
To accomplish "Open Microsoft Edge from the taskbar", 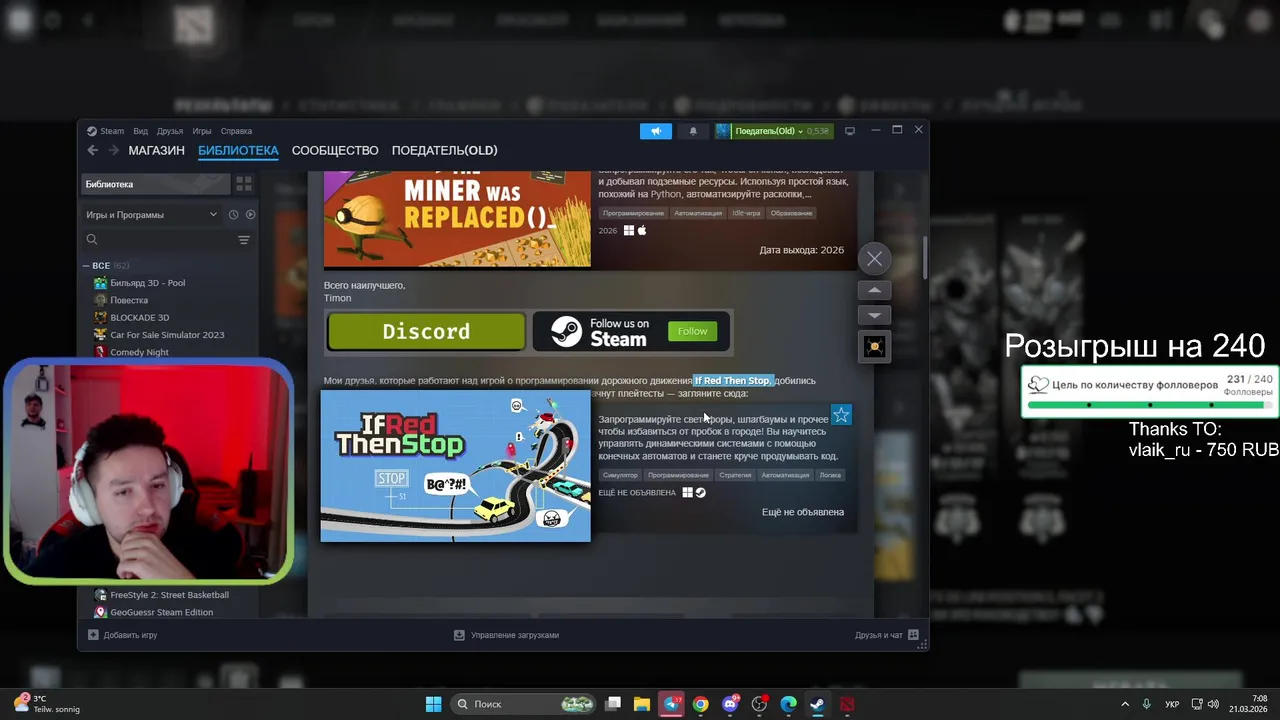I will coord(788,704).
